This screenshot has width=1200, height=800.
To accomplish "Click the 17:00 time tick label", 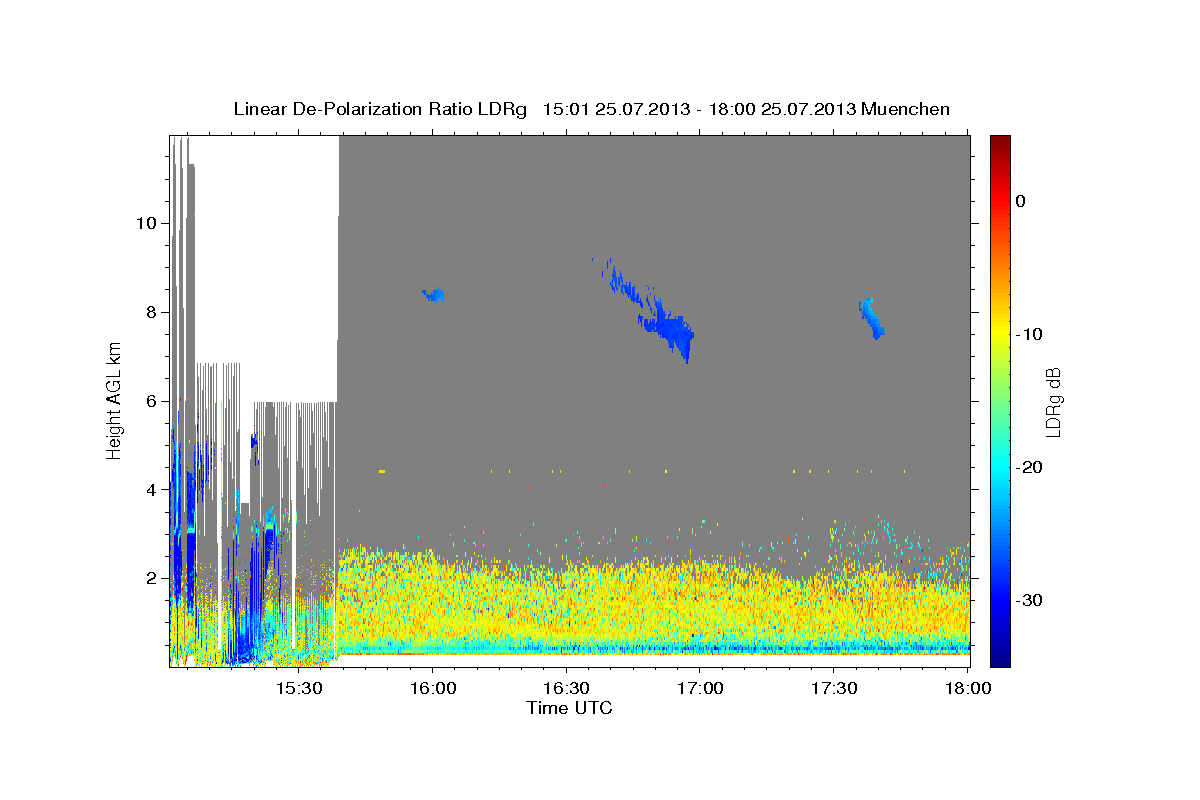I will (700, 689).
